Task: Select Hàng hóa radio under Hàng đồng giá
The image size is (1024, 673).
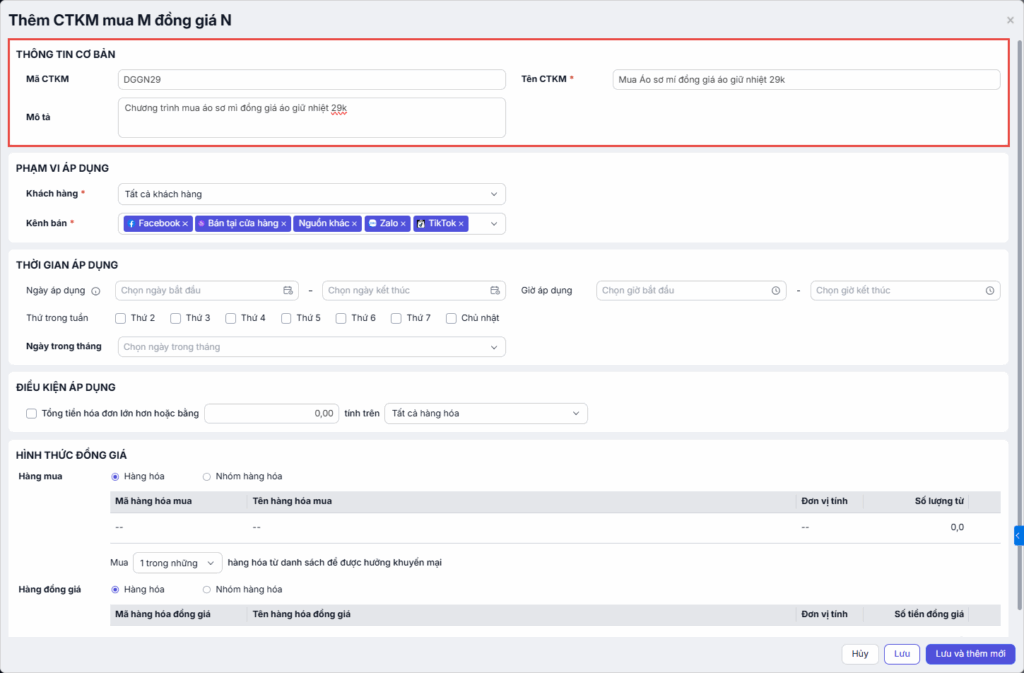Action: point(115,589)
